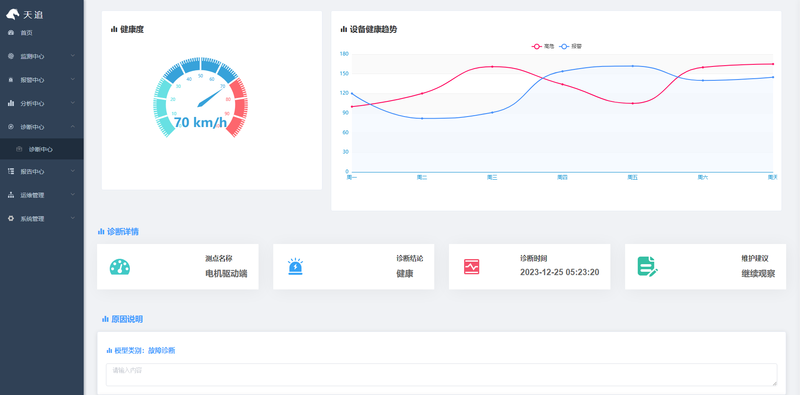Screen dimensions: 800x395
Task: Expand the 监测中心 menu chevron
Action: (x=73, y=56)
